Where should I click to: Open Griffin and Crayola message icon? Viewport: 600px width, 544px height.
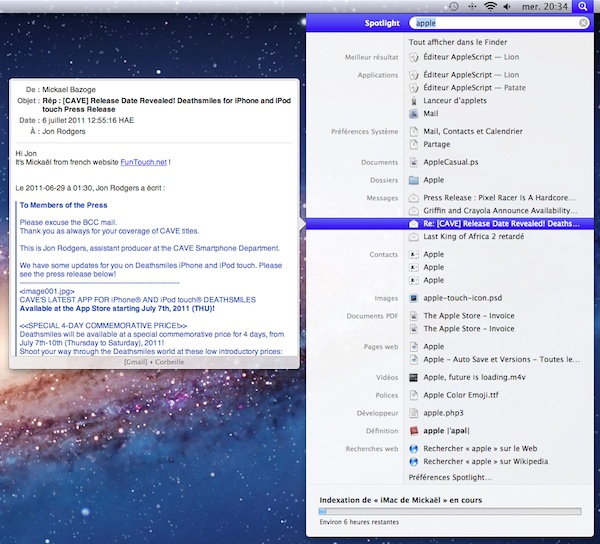[414, 211]
